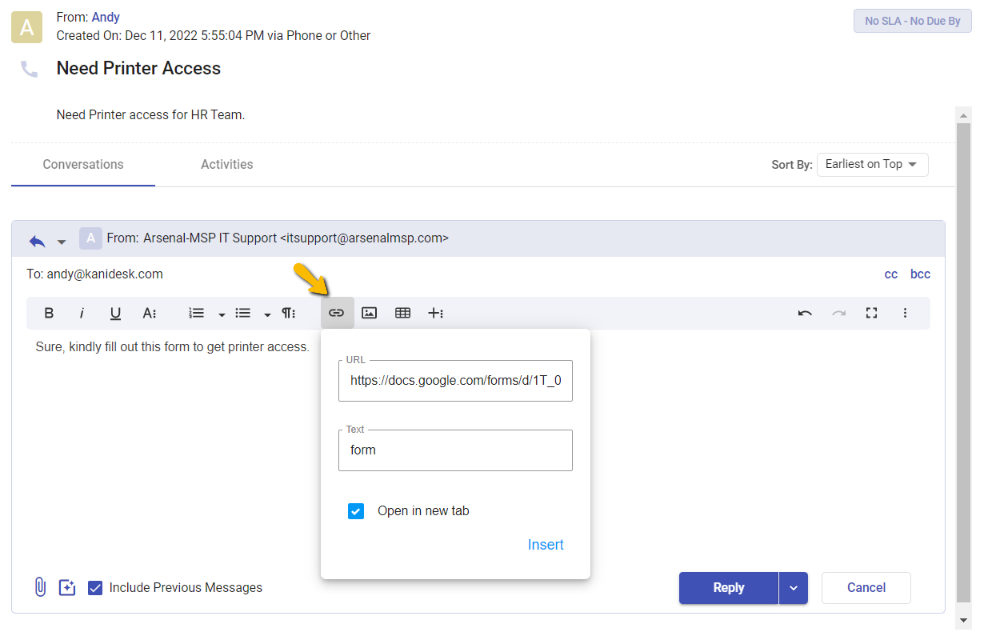Image resolution: width=982 pixels, height=632 pixels.
Task: Redo the last edit
Action: click(839, 313)
